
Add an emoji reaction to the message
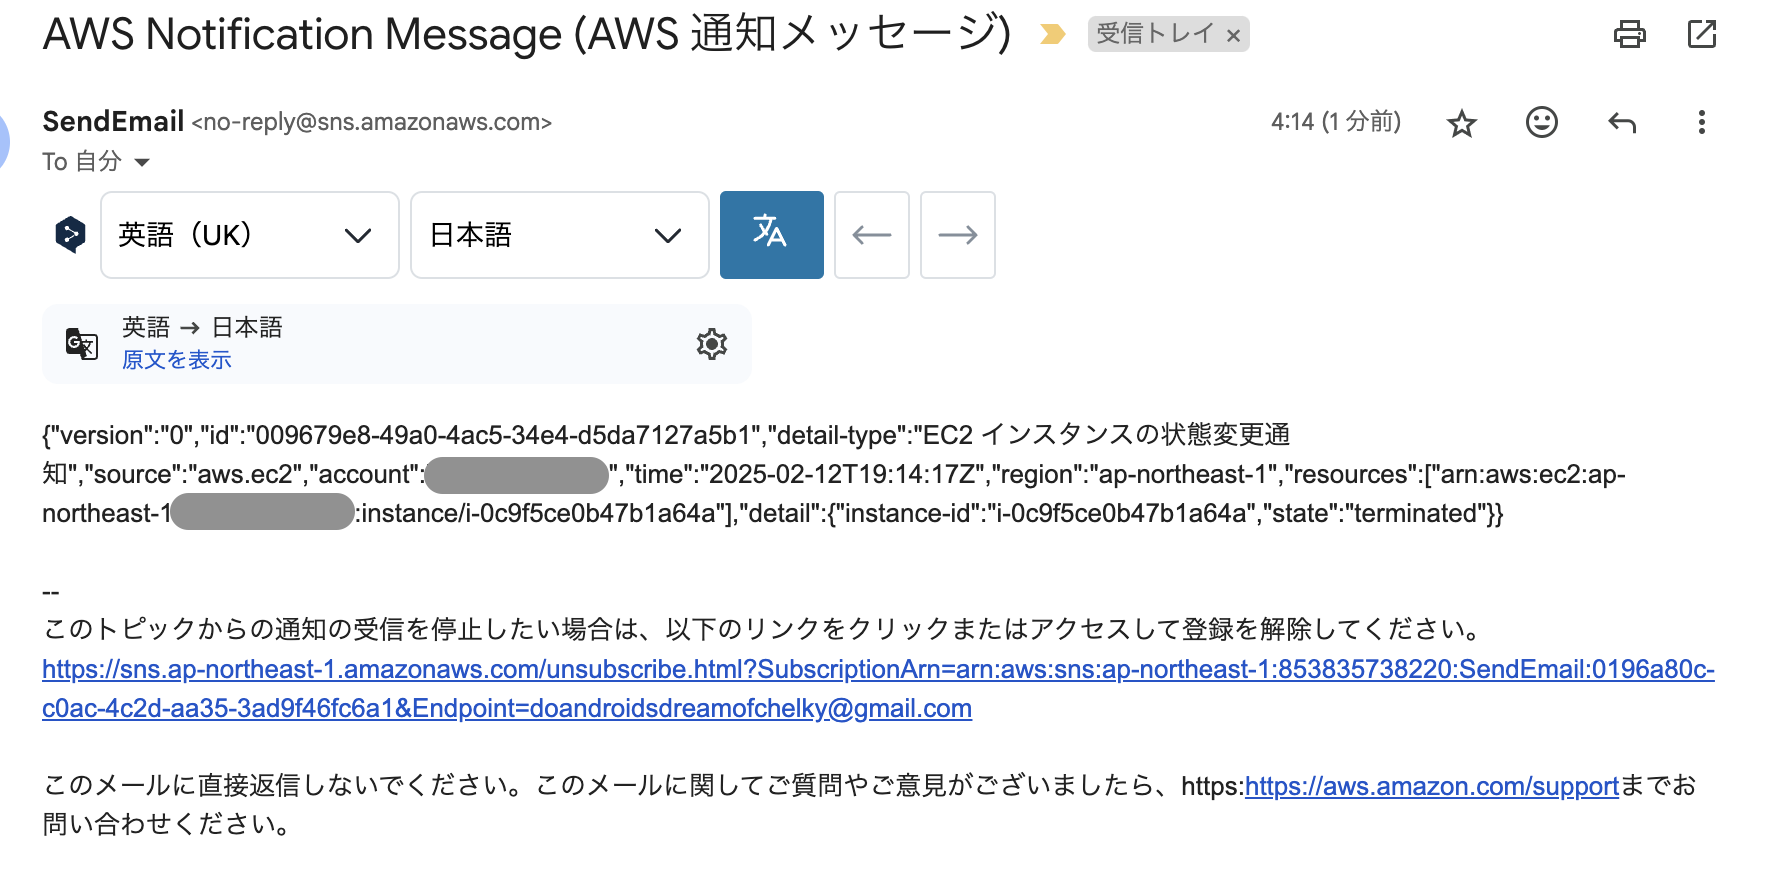(1541, 122)
